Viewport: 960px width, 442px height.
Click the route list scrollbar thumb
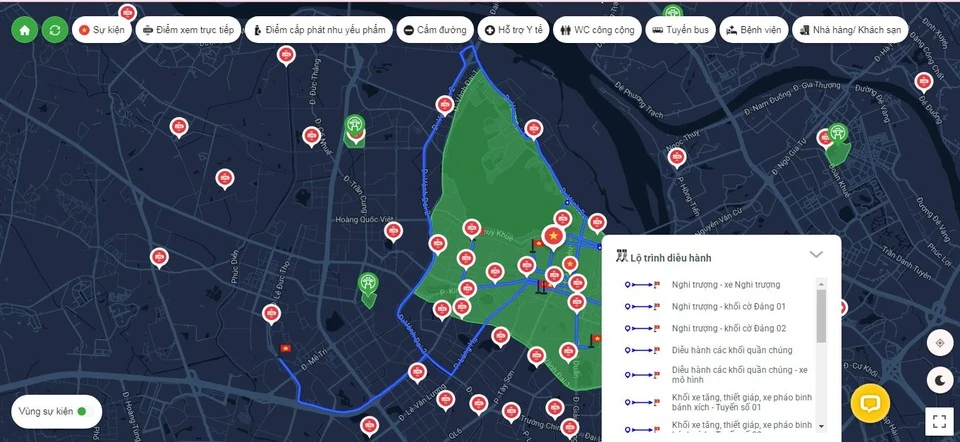[x=822, y=317]
